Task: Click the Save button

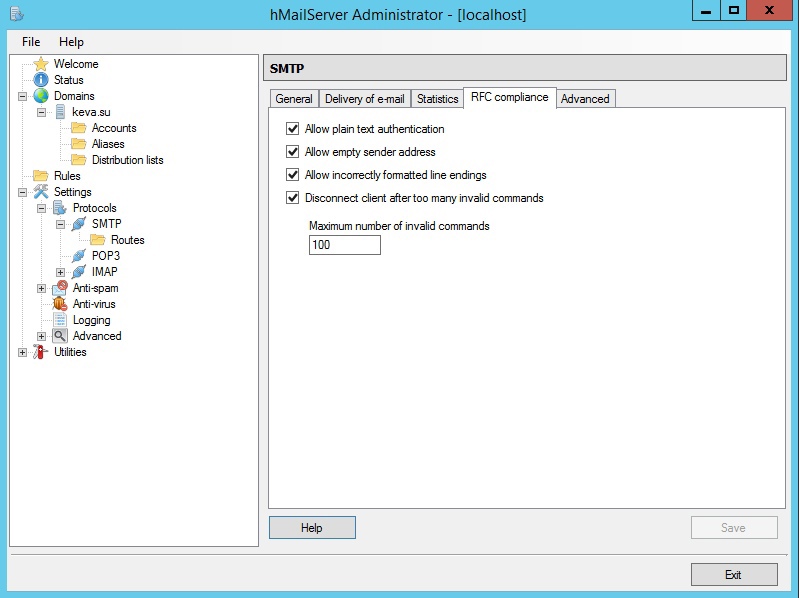Action: click(734, 528)
